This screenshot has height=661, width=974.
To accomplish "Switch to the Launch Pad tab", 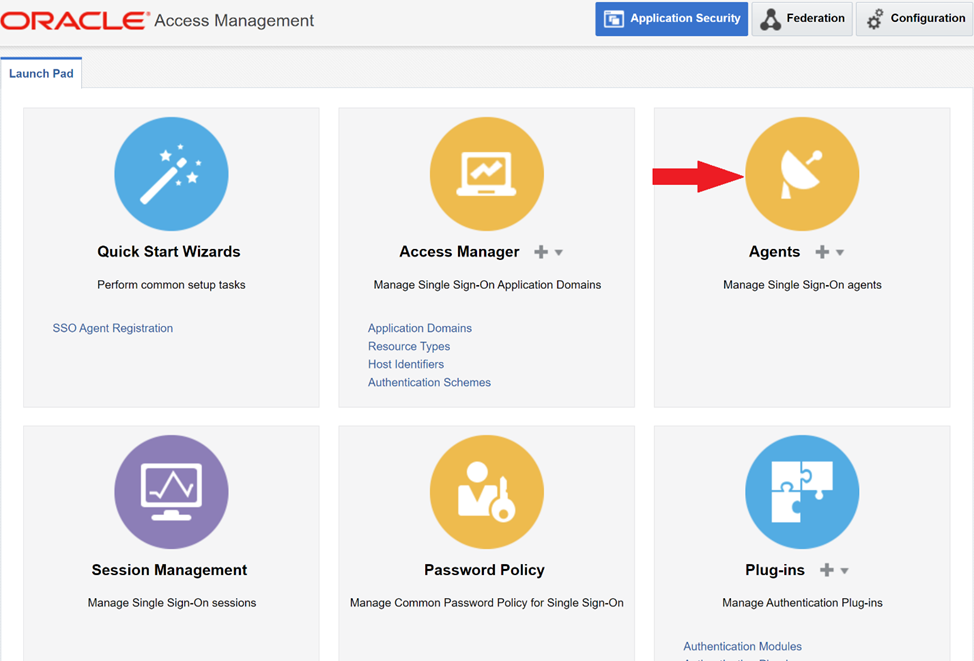I will [x=41, y=74].
